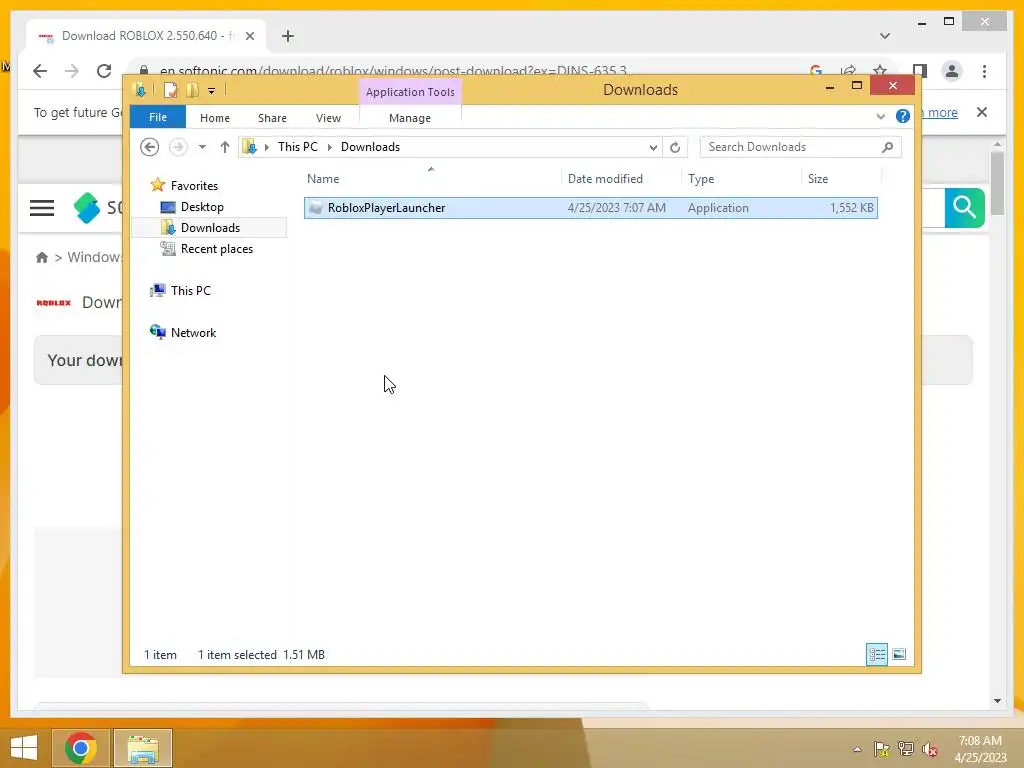This screenshot has width=1024, height=768.
Task: Select This PC in navigation pane
Action: [190, 291]
